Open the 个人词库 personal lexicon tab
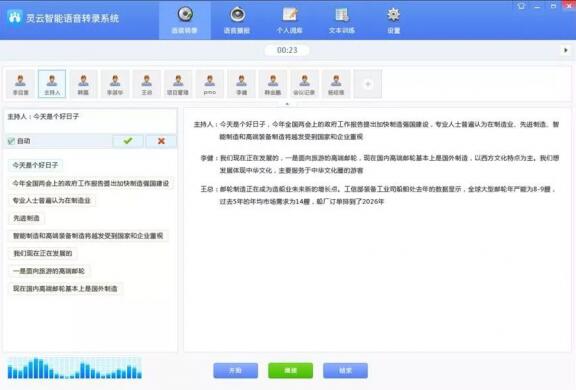 [289, 21]
